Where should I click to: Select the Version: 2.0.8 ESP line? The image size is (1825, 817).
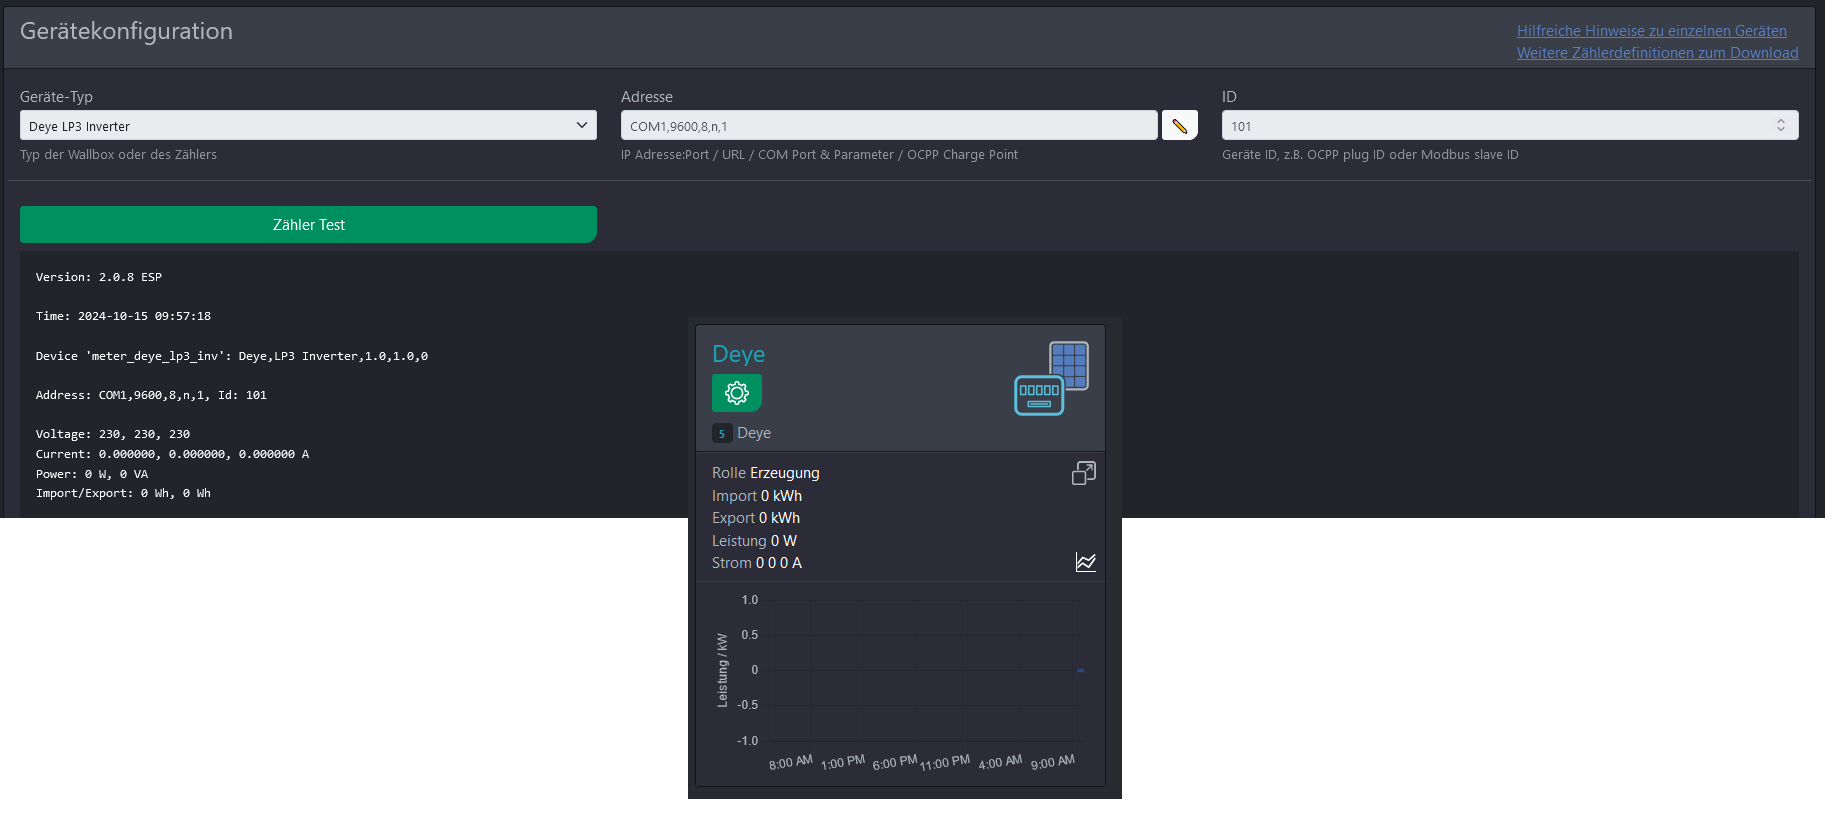(x=99, y=277)
